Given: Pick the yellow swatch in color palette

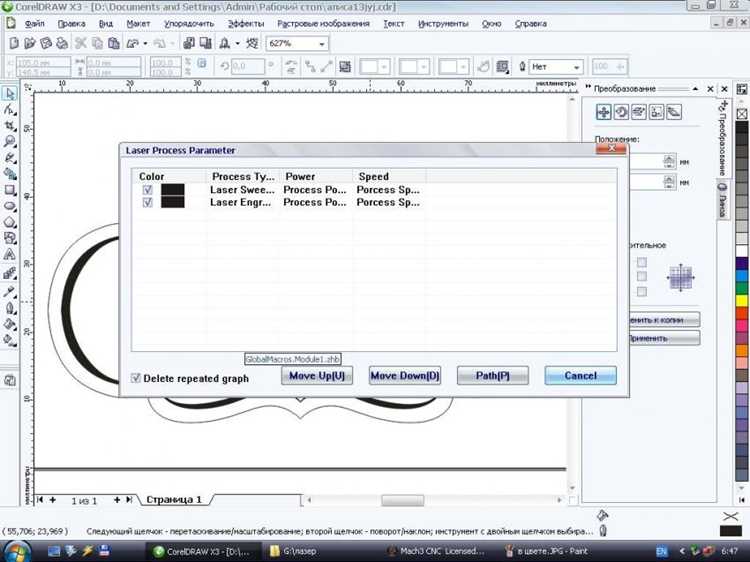Looking at the screenshot, I should click(741, 301).
